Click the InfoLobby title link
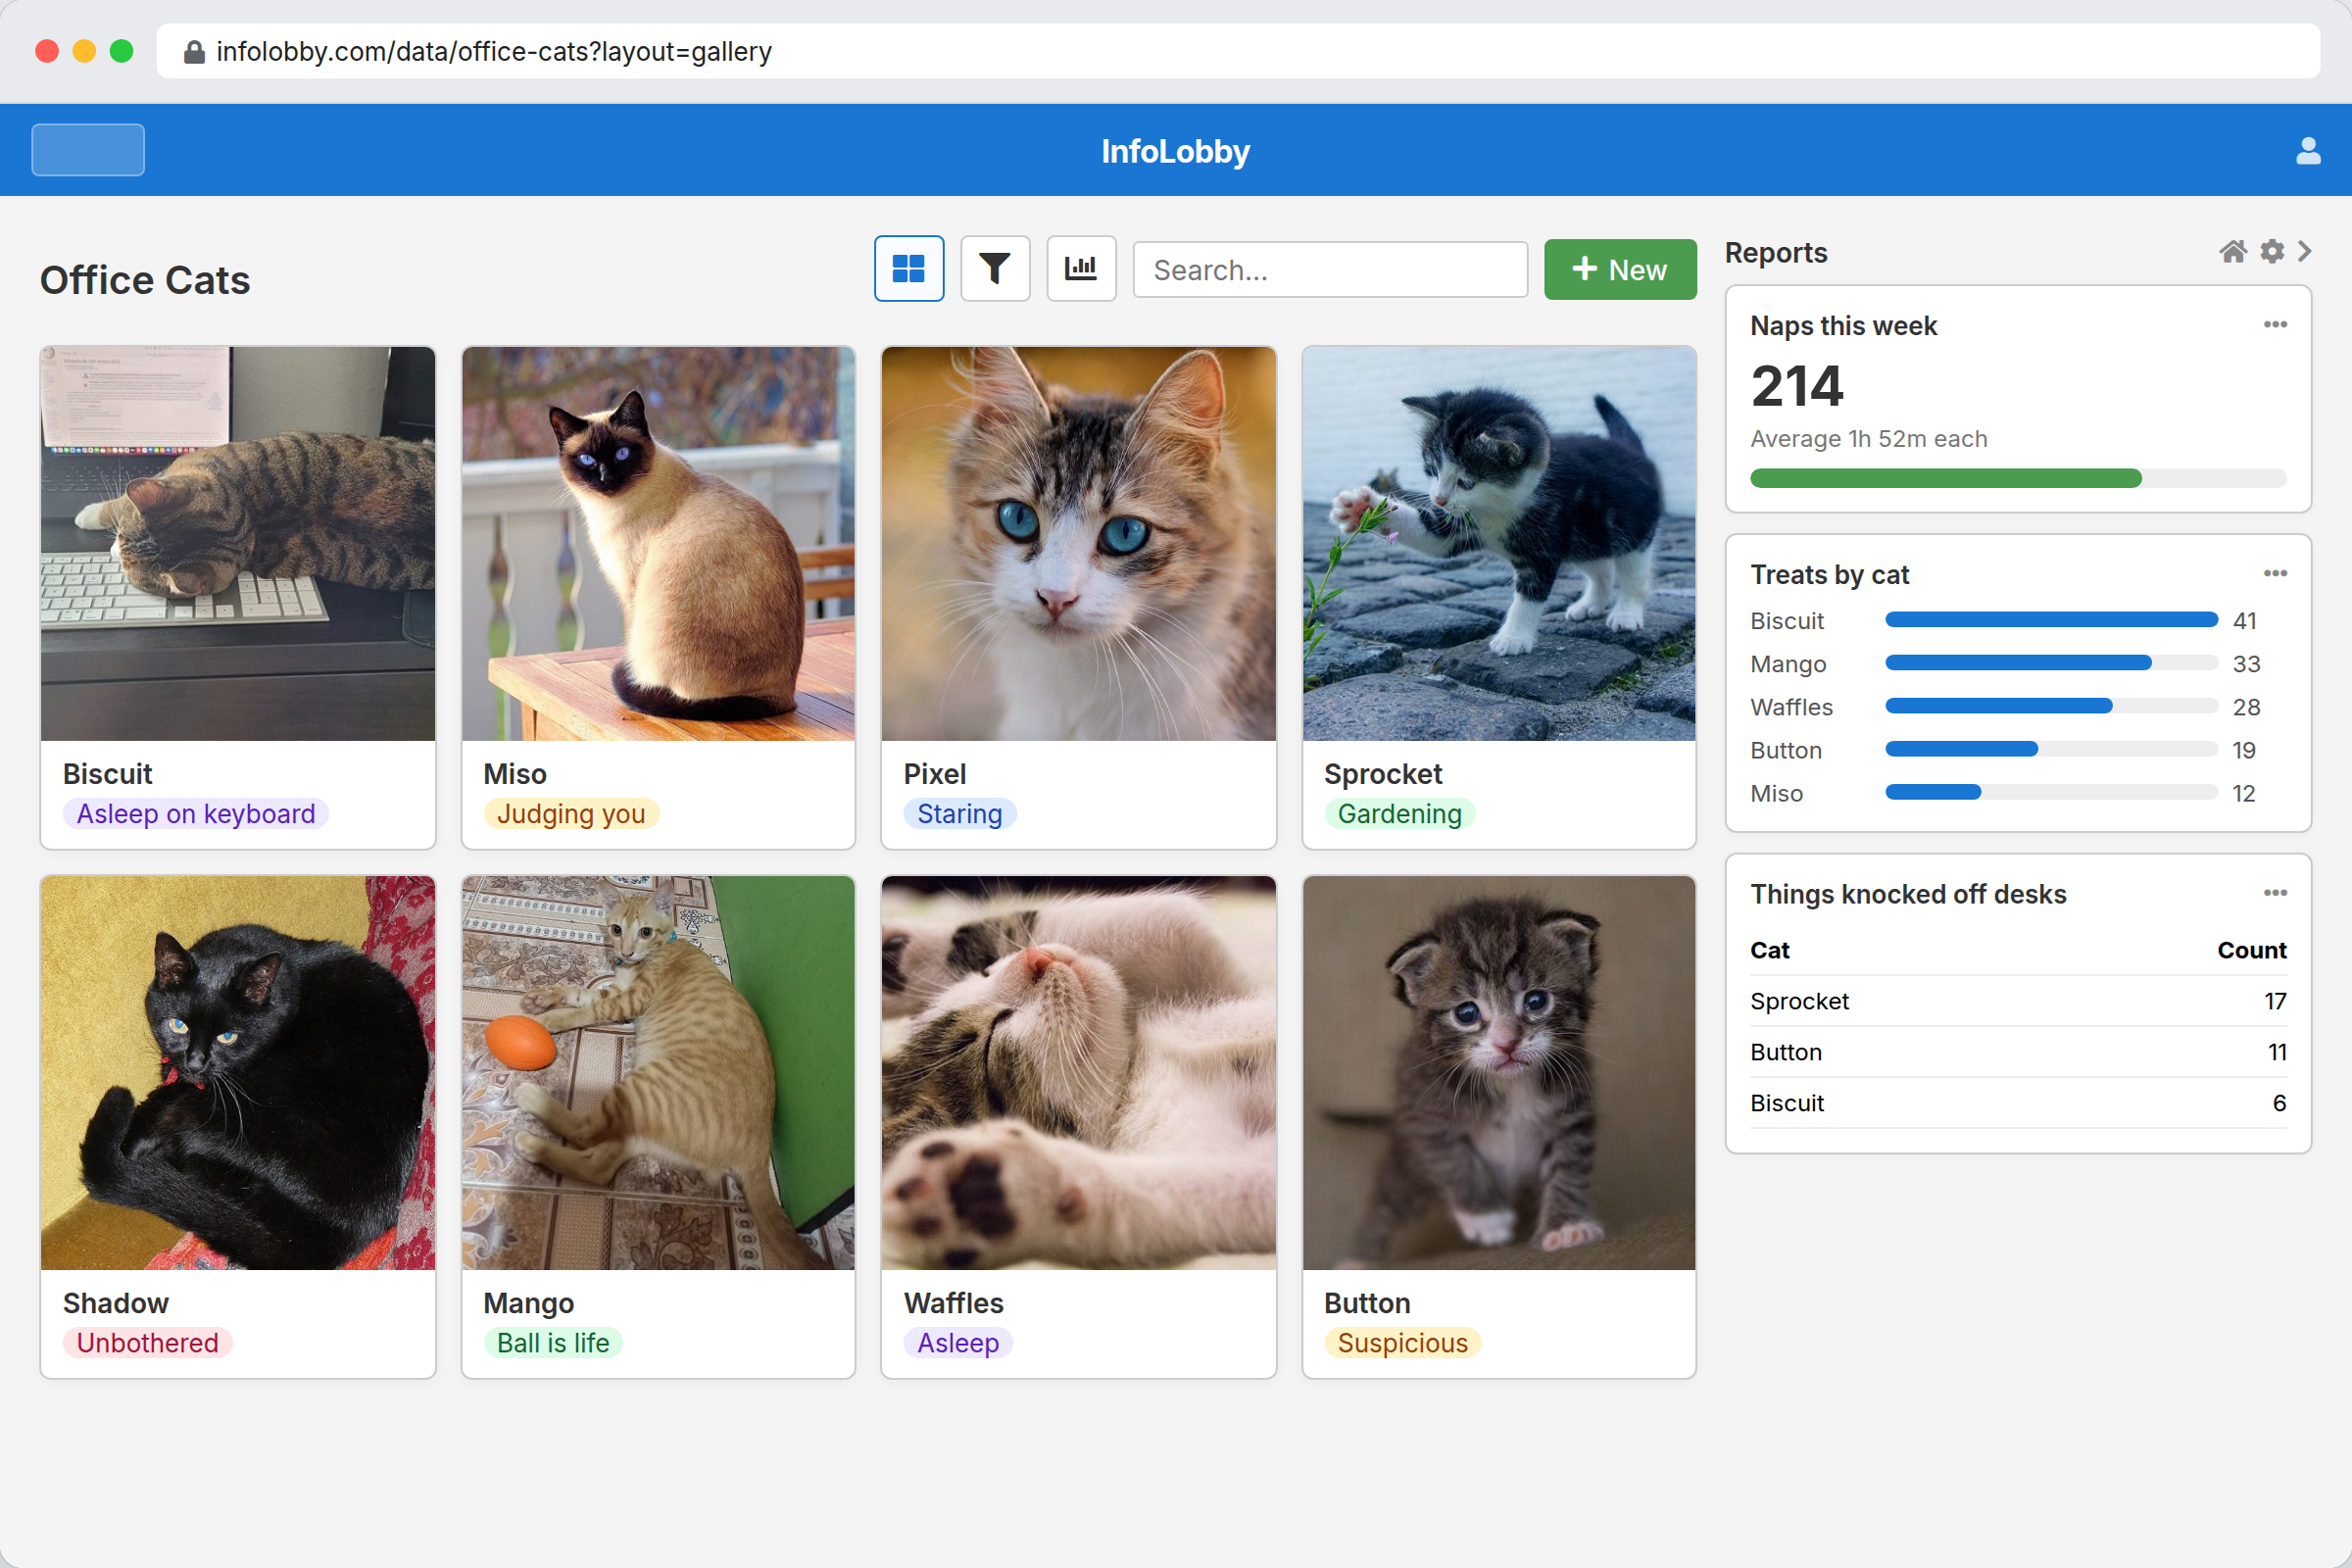Screen dimensions: 2352x1568 coord(1176,151)
